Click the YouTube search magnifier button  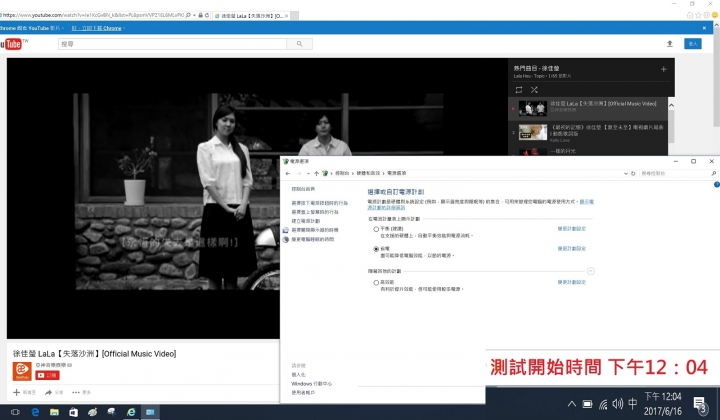[x=299, y=44]
